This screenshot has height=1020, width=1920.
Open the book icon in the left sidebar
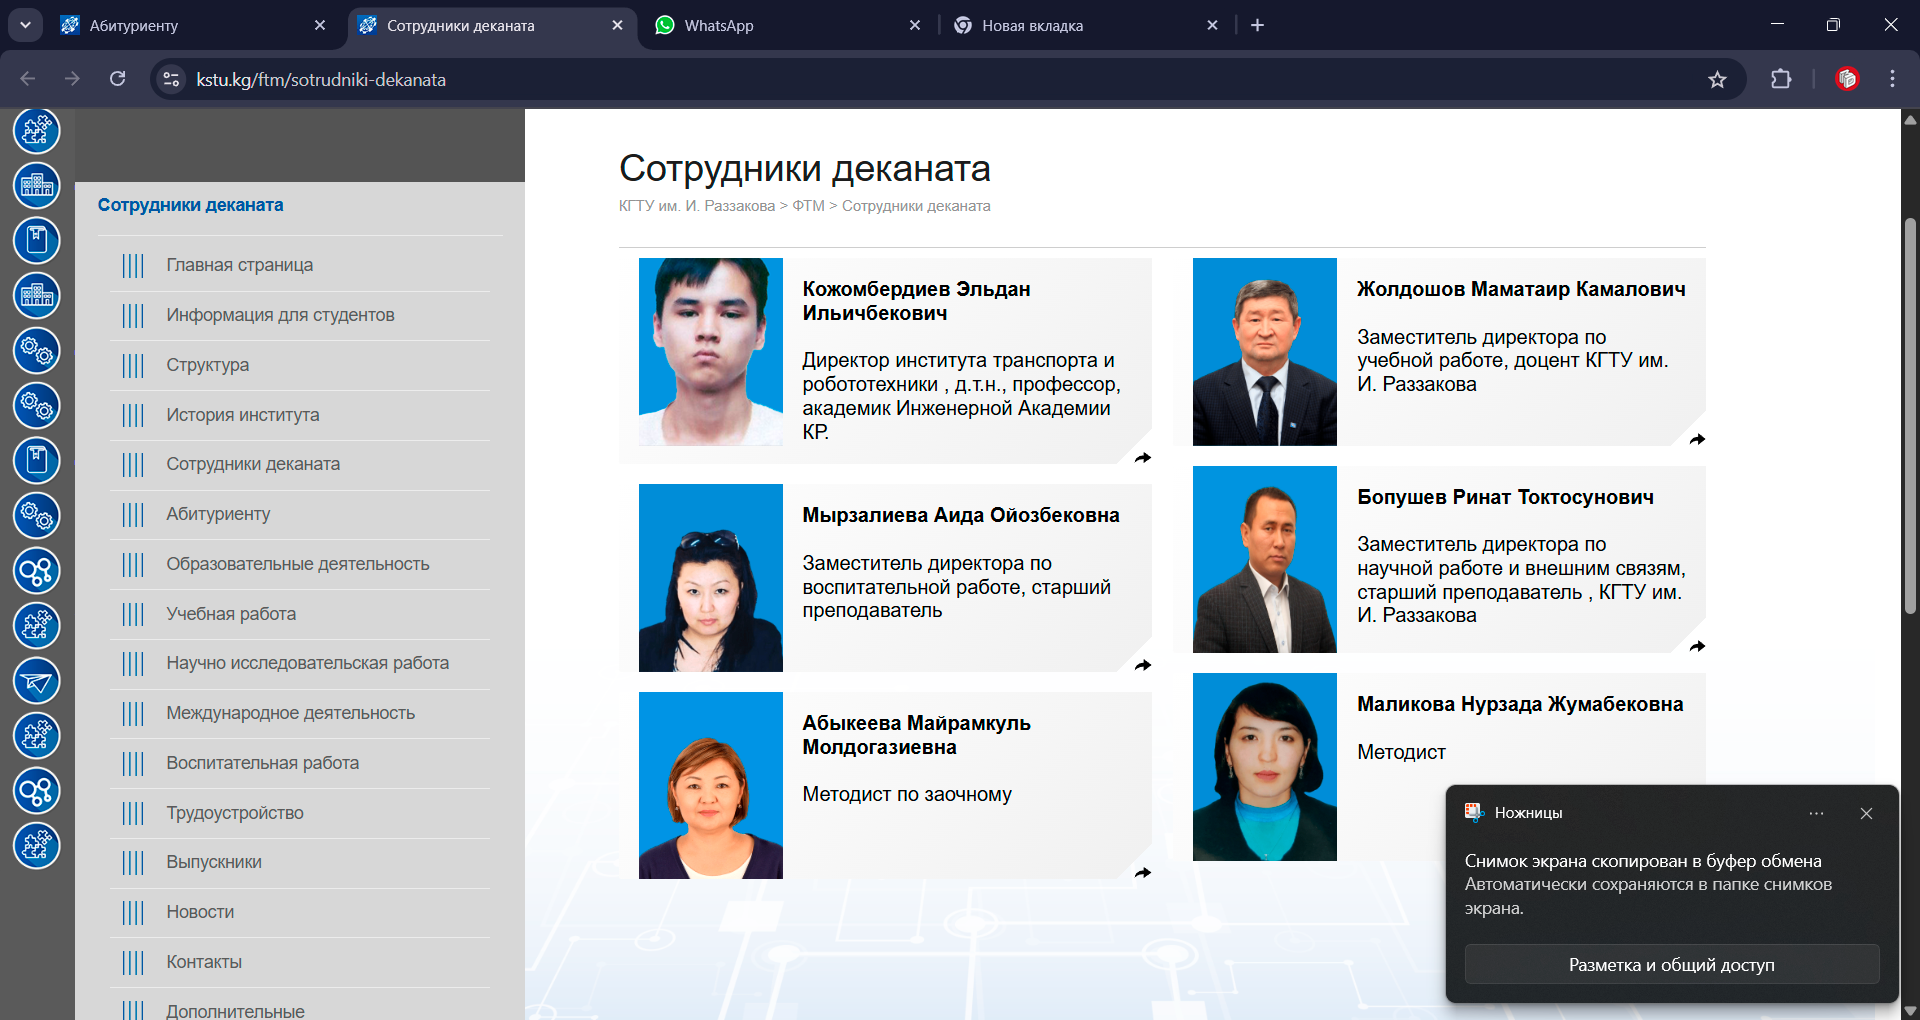pyautogui.click(x=36, y=240)
